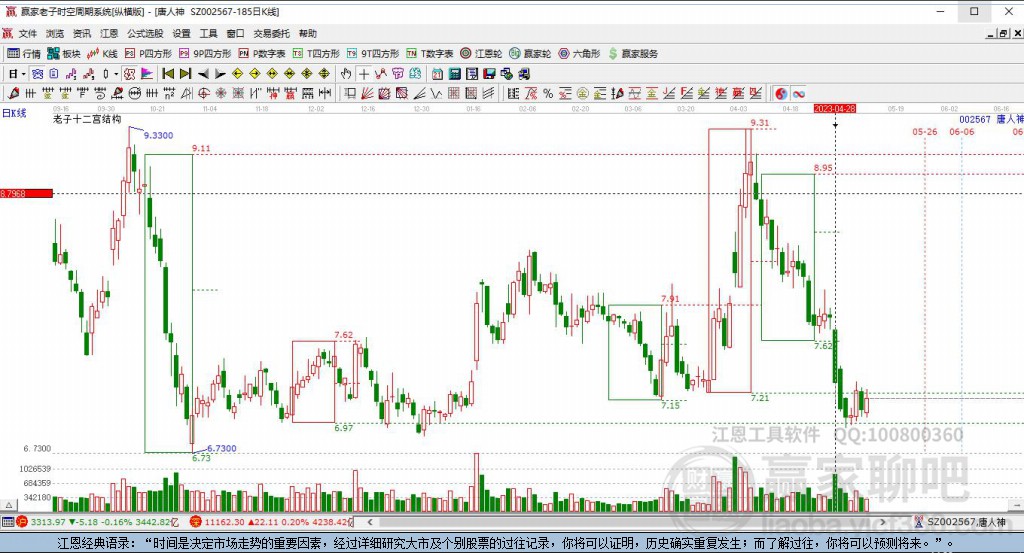Click the 2023-04-28 date marker on the timeline

835,107
